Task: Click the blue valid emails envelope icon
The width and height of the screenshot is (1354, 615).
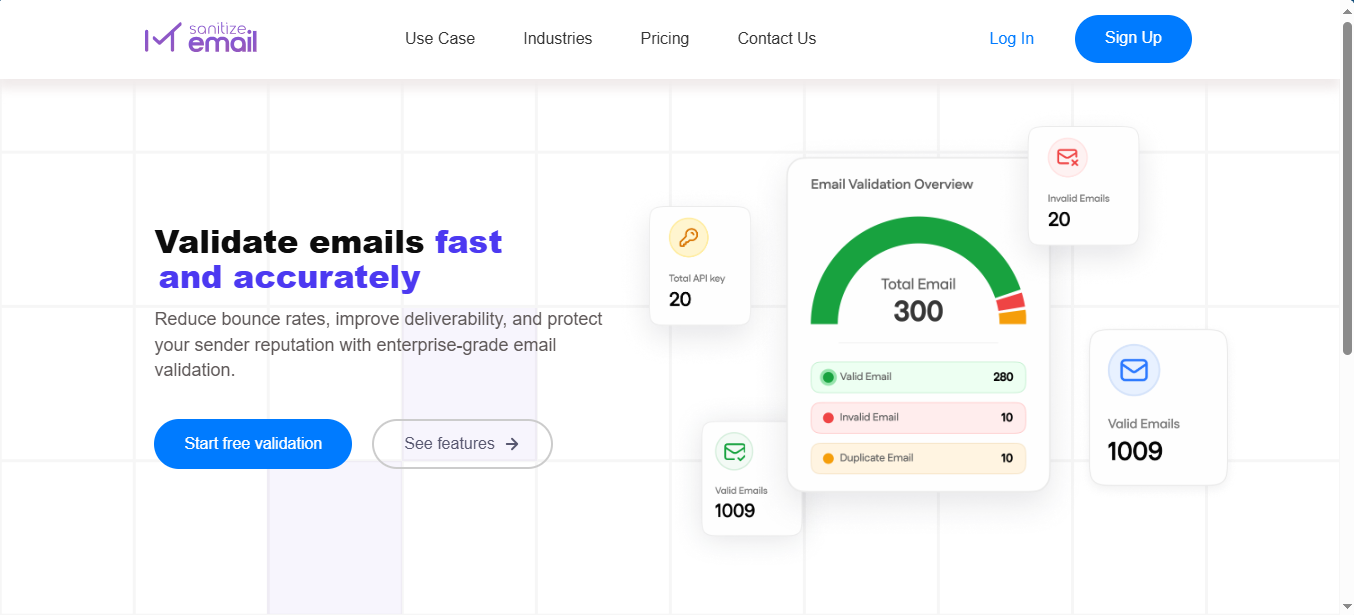Action: [x=1133, y=370]
